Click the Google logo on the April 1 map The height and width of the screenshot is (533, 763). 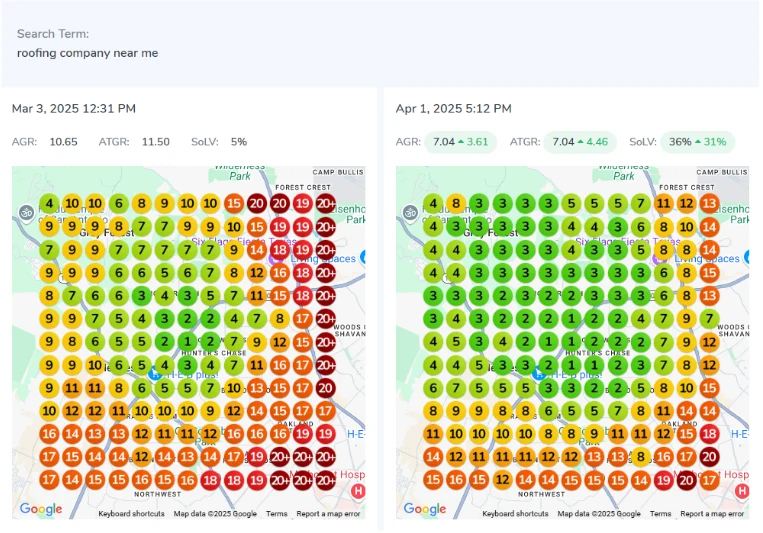coord(425,509)
